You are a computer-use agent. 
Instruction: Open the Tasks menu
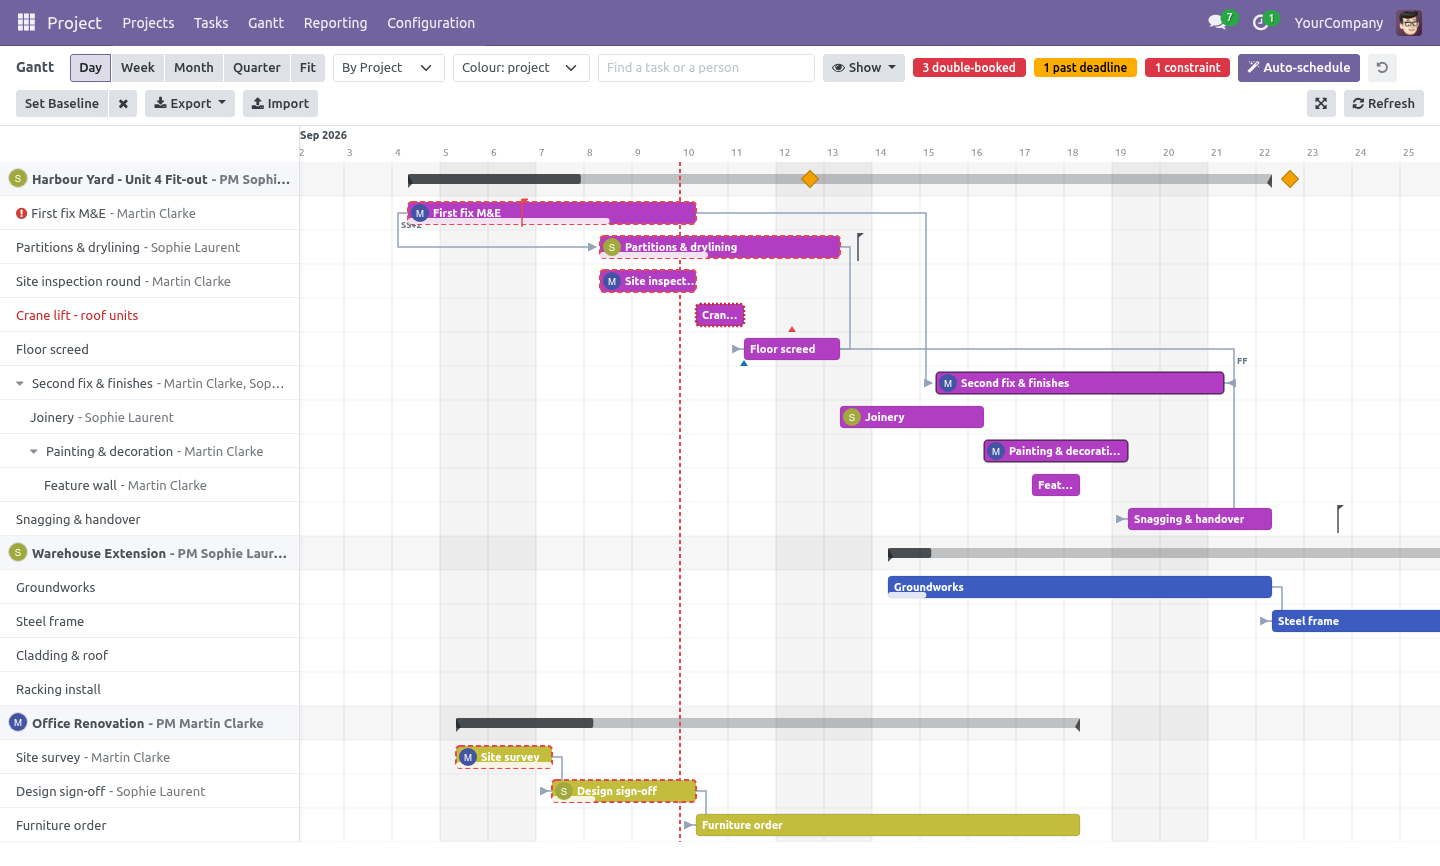click(x=211, y=23)
